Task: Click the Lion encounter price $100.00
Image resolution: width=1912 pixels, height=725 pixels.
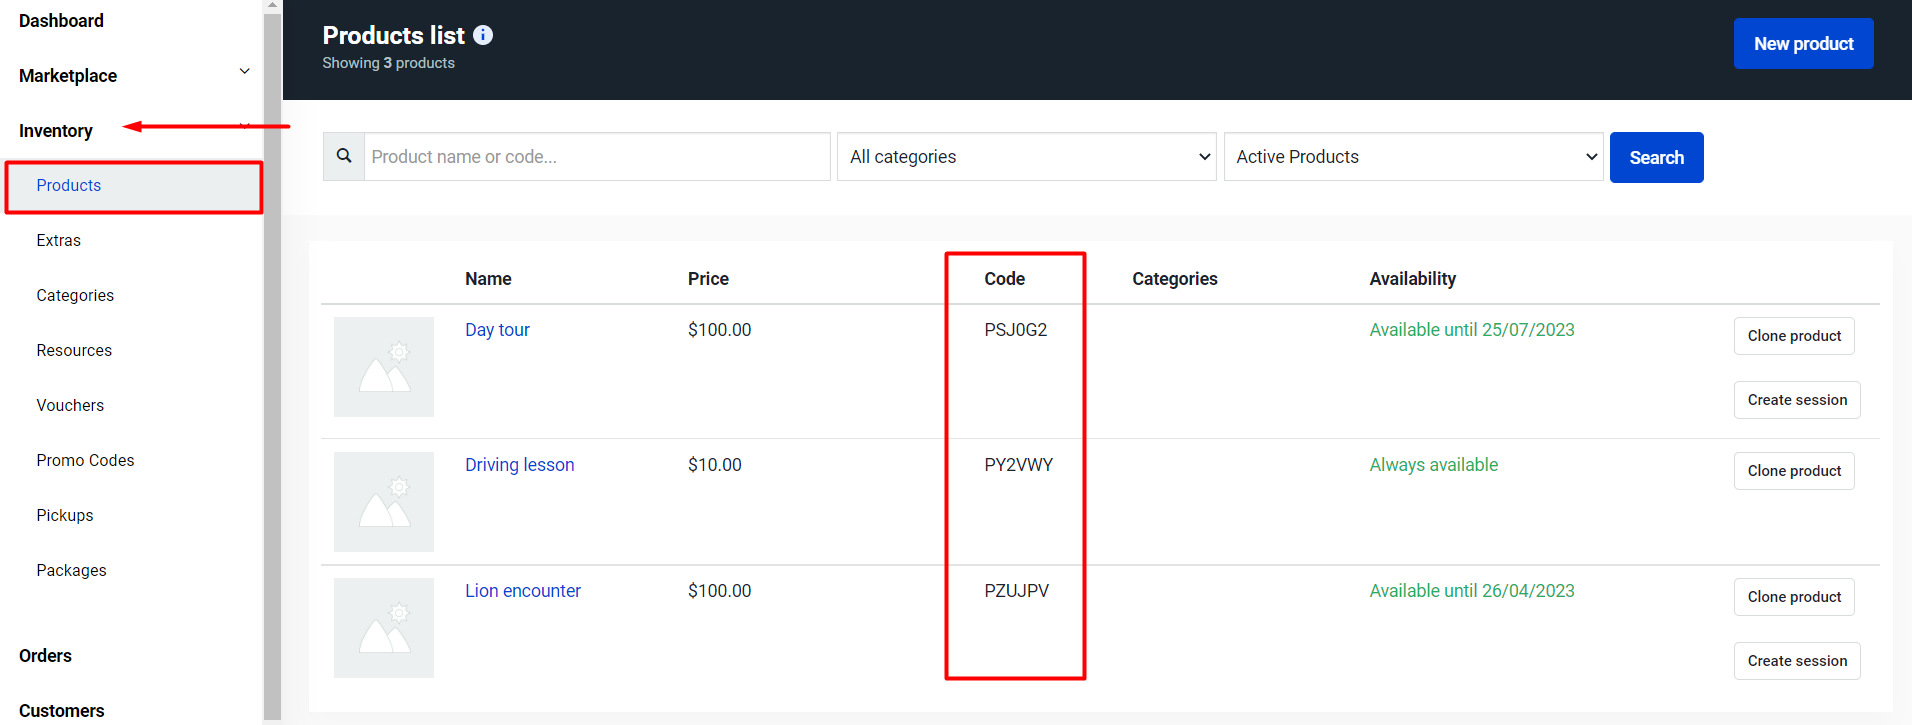Action: 719,591
